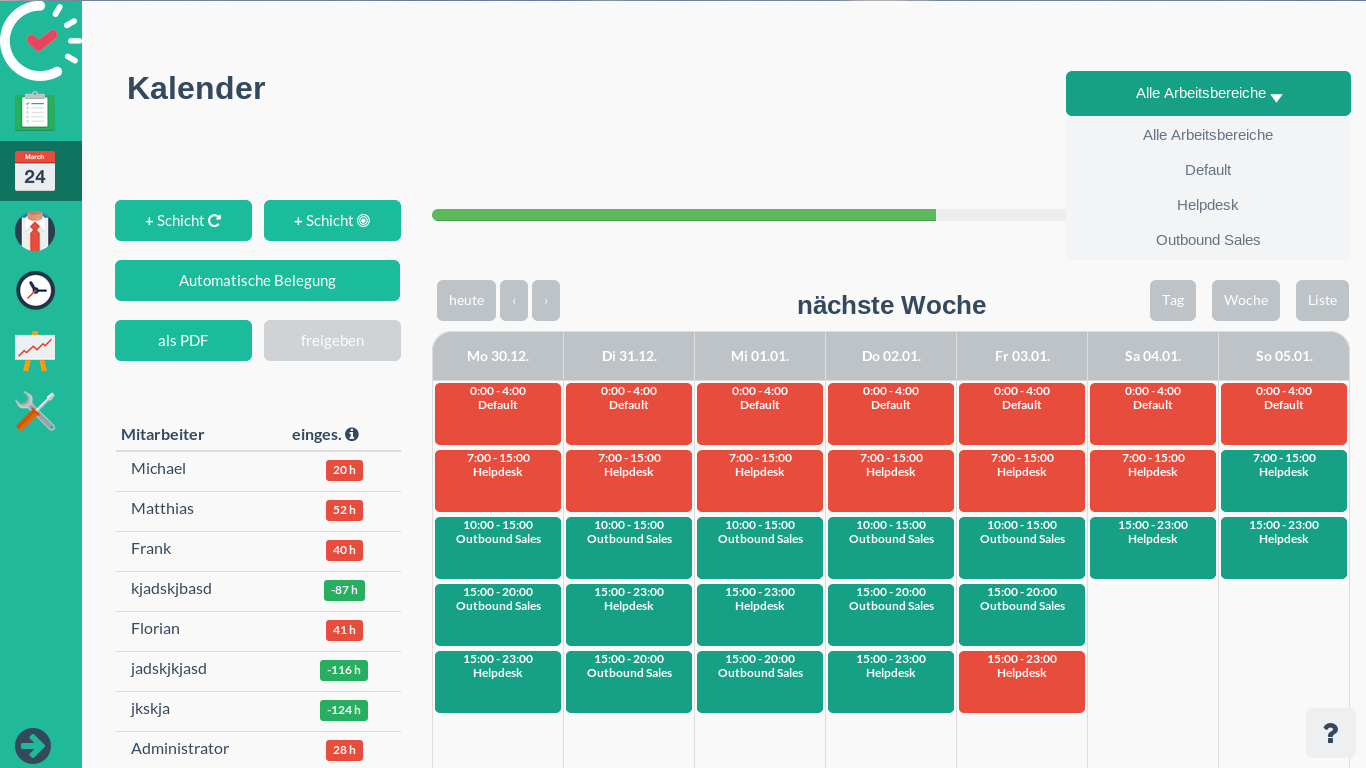Select Helpdesk from the work area list
This screenshot has width=1366, height=768.
click(1208, 205)
